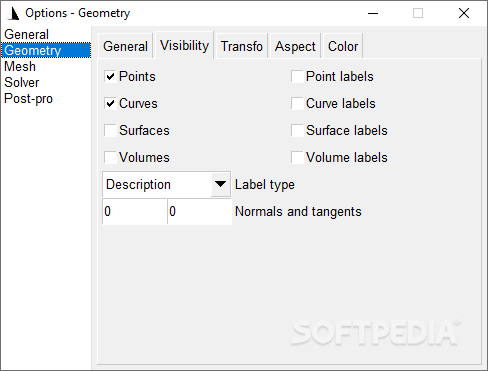Select the Visibility tab

tap(185, 45)
